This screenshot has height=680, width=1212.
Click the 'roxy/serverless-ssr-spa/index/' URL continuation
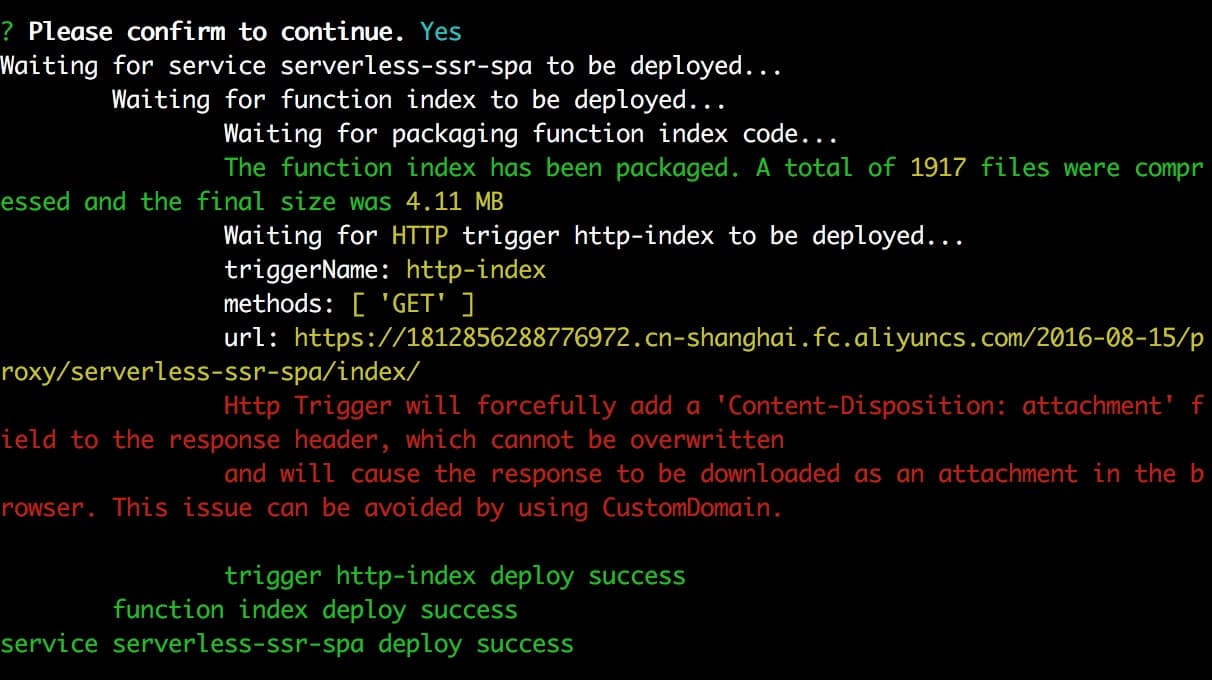coord(210,371)
